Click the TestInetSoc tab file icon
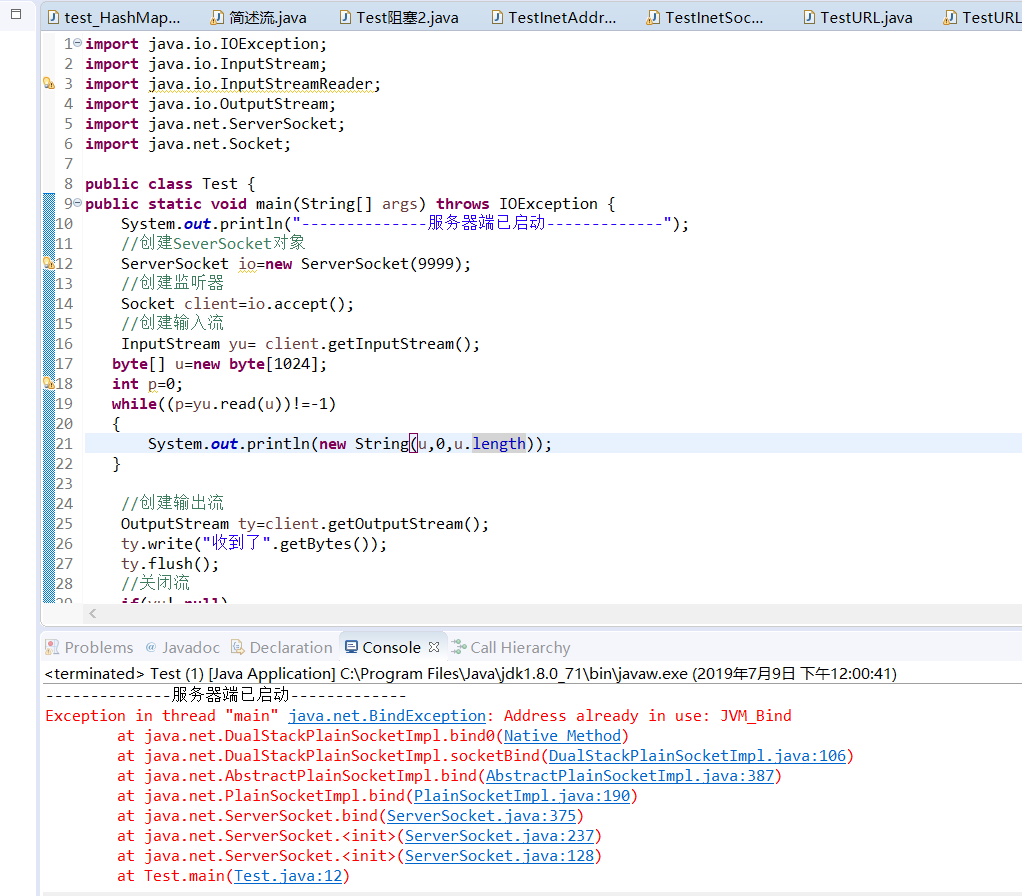Image resolution: width=1022 pixels, height=896 pixels. coord(652,18)
